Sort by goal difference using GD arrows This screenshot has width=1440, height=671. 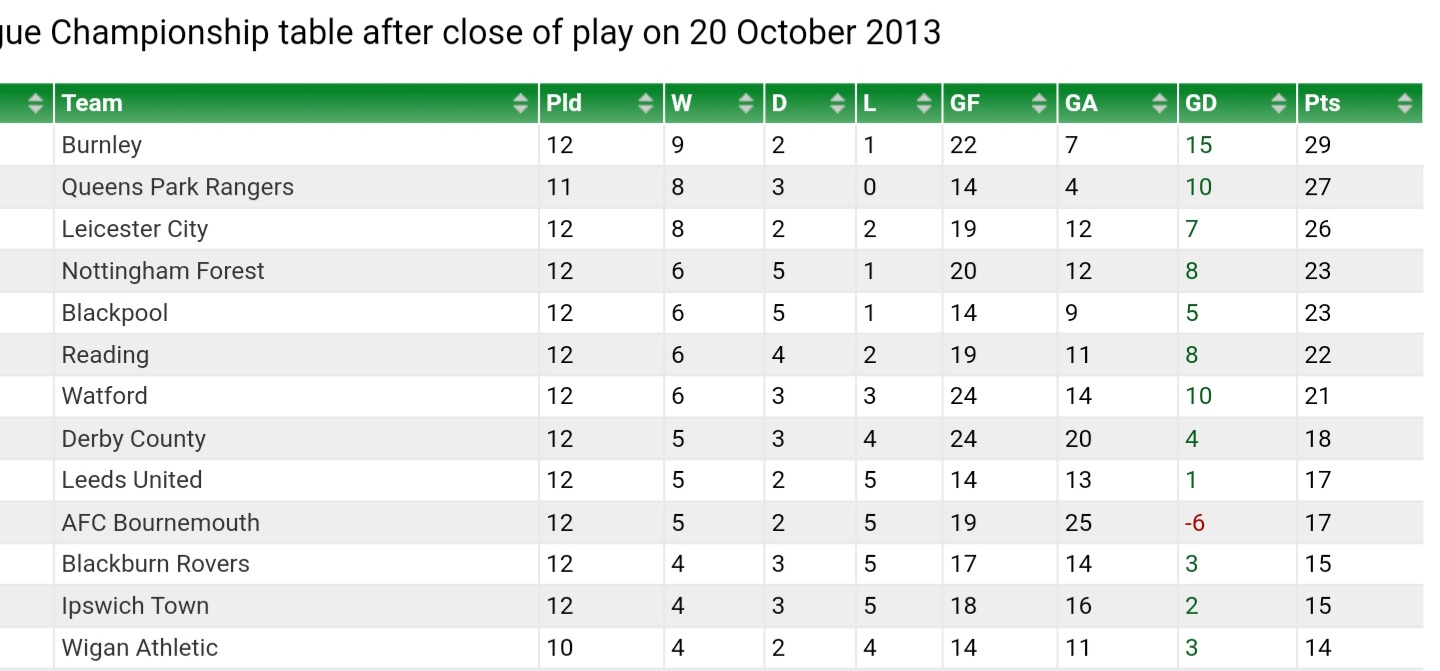coord(1278,103)
